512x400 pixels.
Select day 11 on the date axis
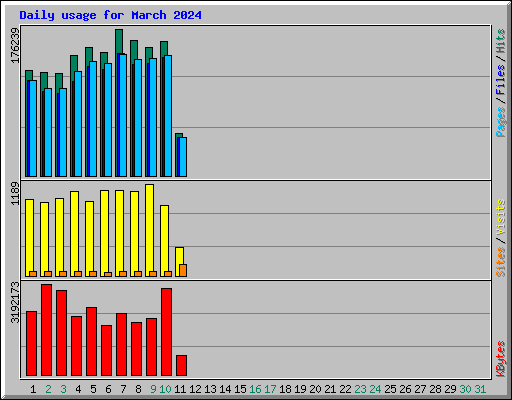pyautogui.click(x=180, y=389)
